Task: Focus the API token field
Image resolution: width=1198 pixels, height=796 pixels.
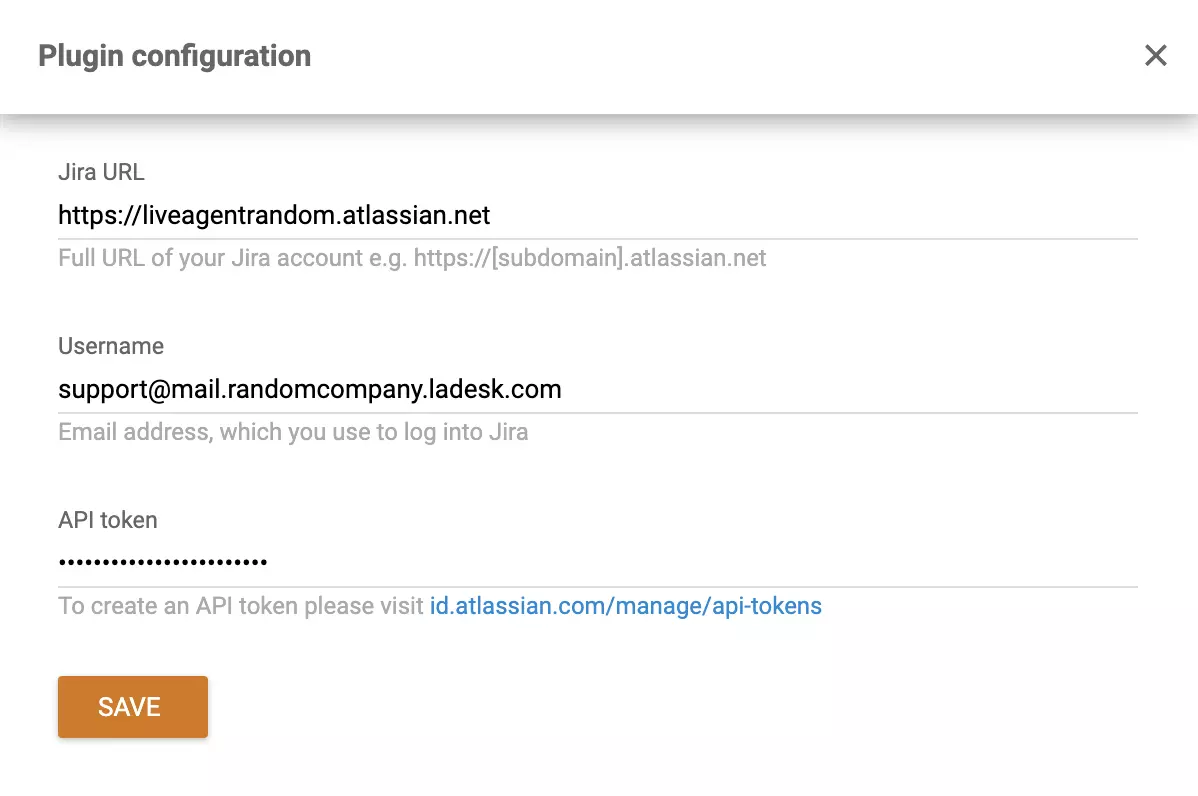Action: click(400, 560)
